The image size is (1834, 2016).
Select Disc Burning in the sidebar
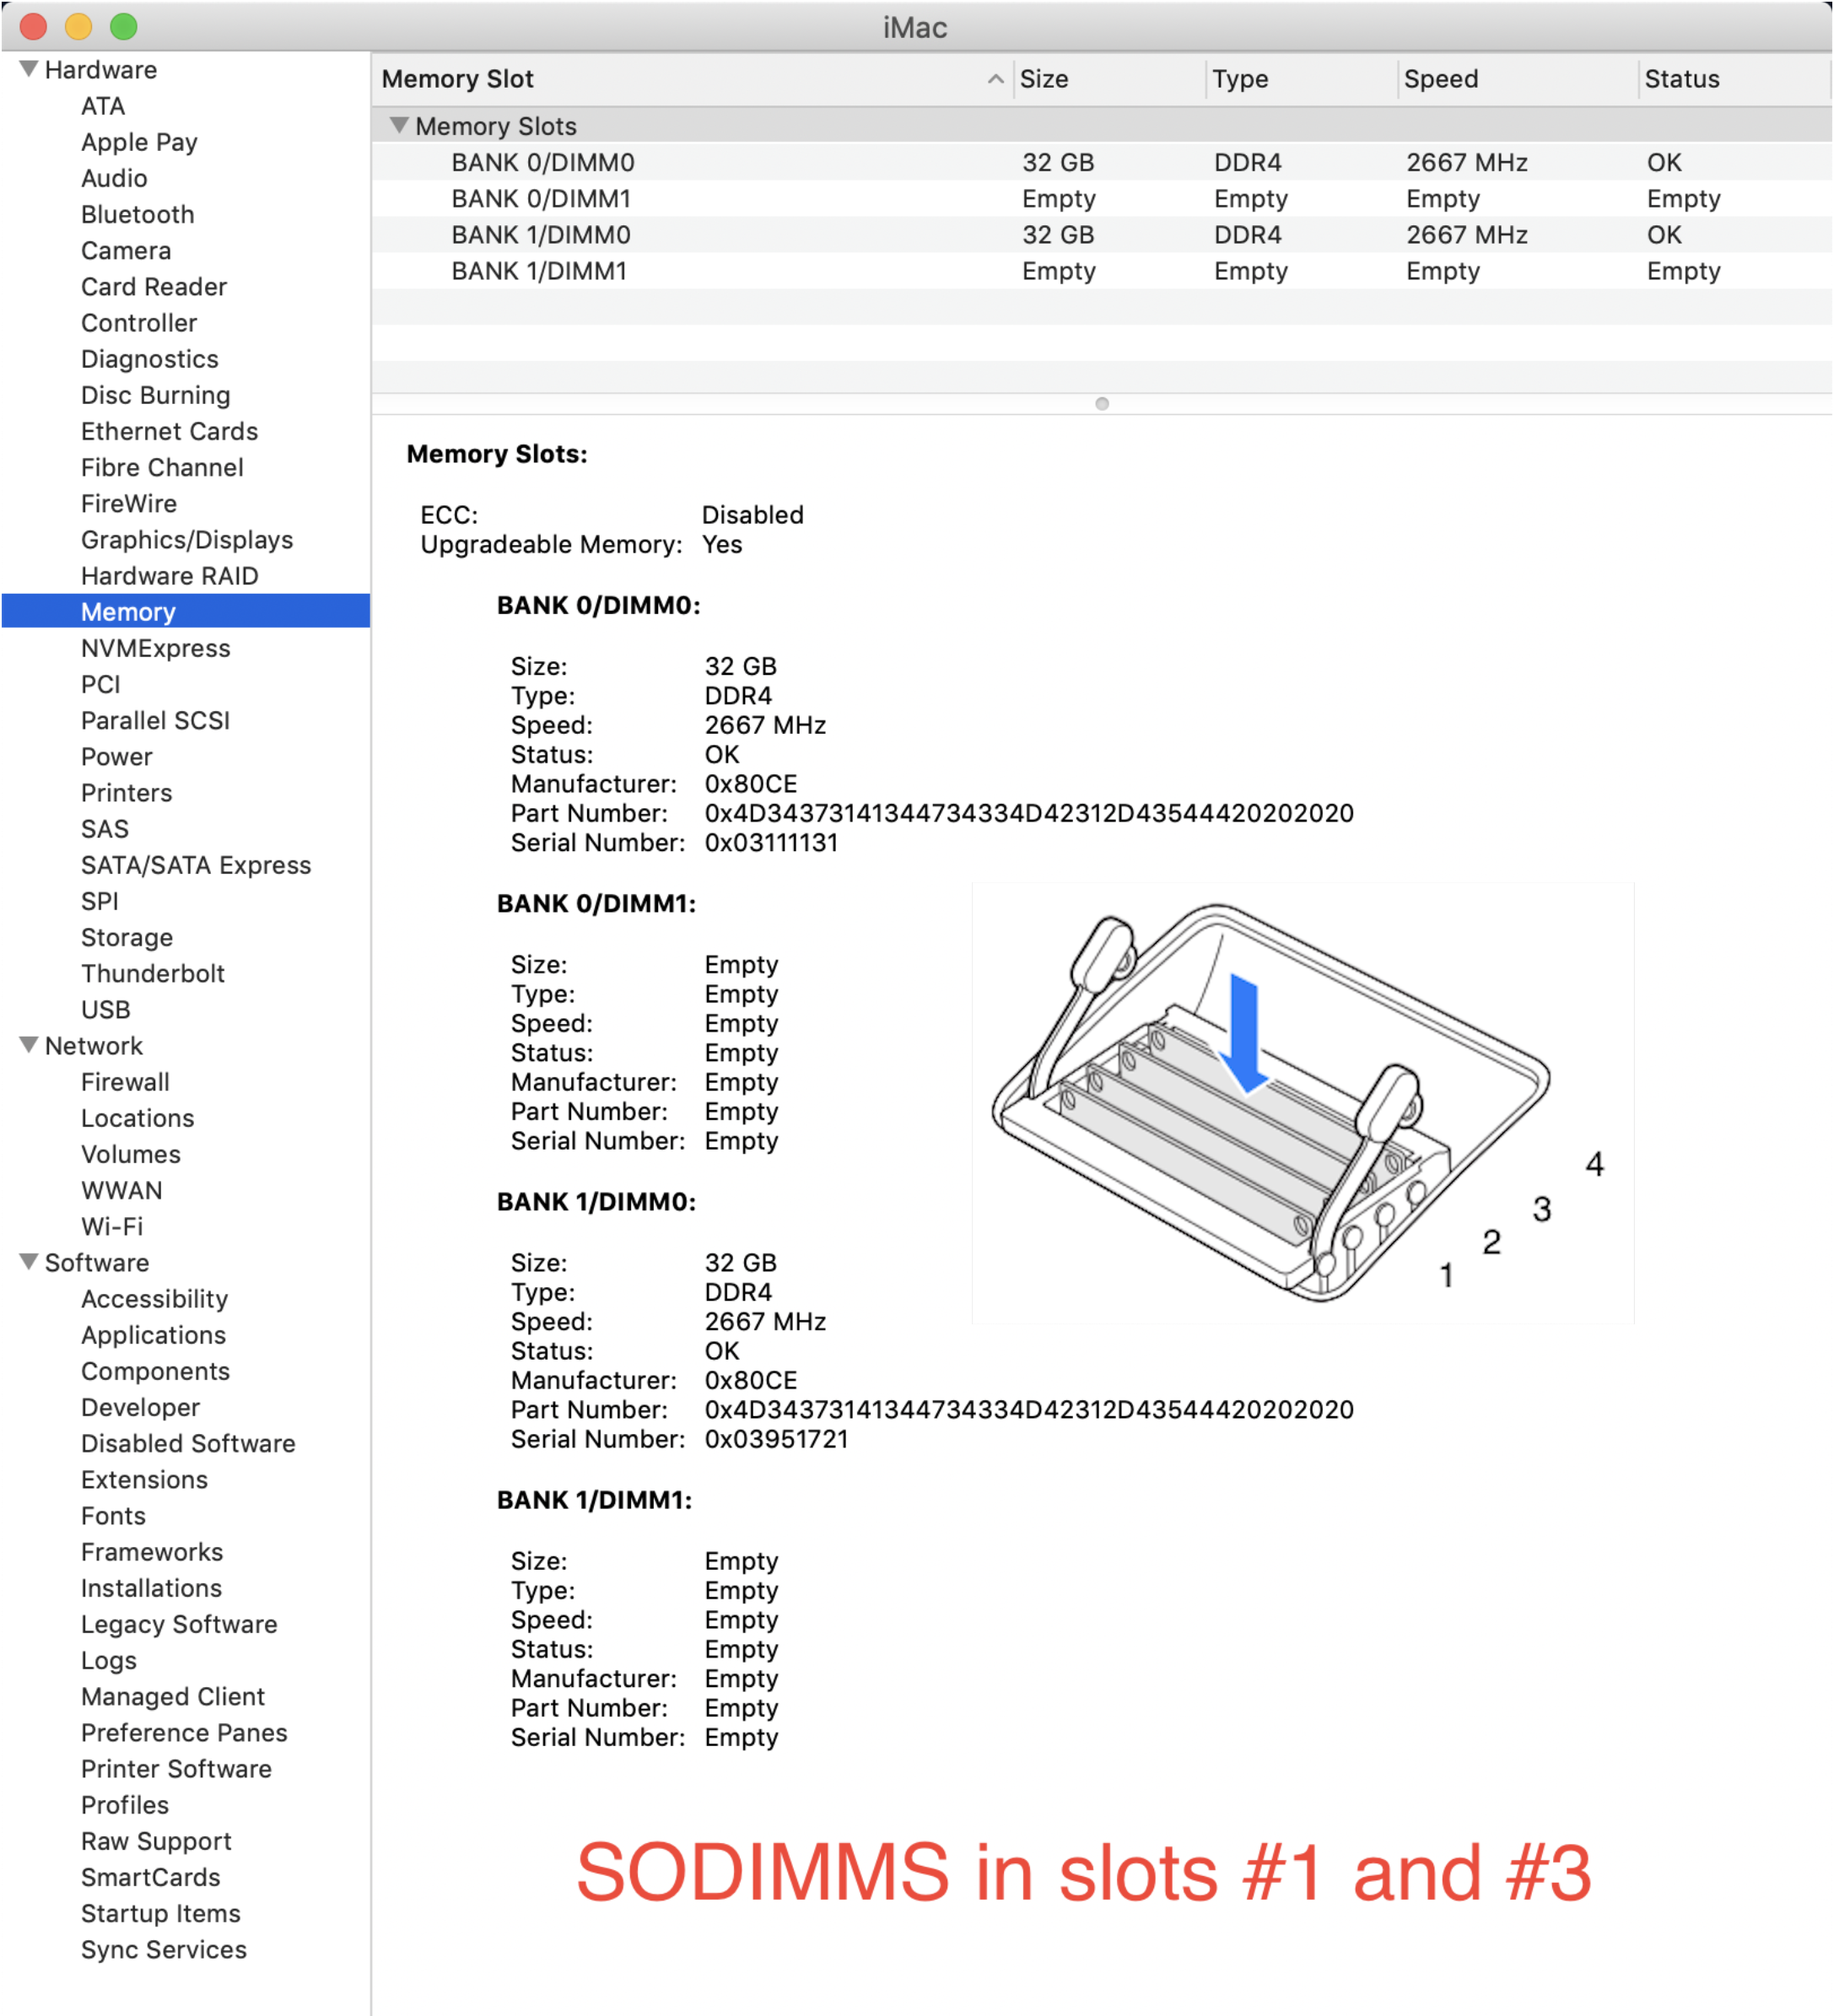pos(156,395)
